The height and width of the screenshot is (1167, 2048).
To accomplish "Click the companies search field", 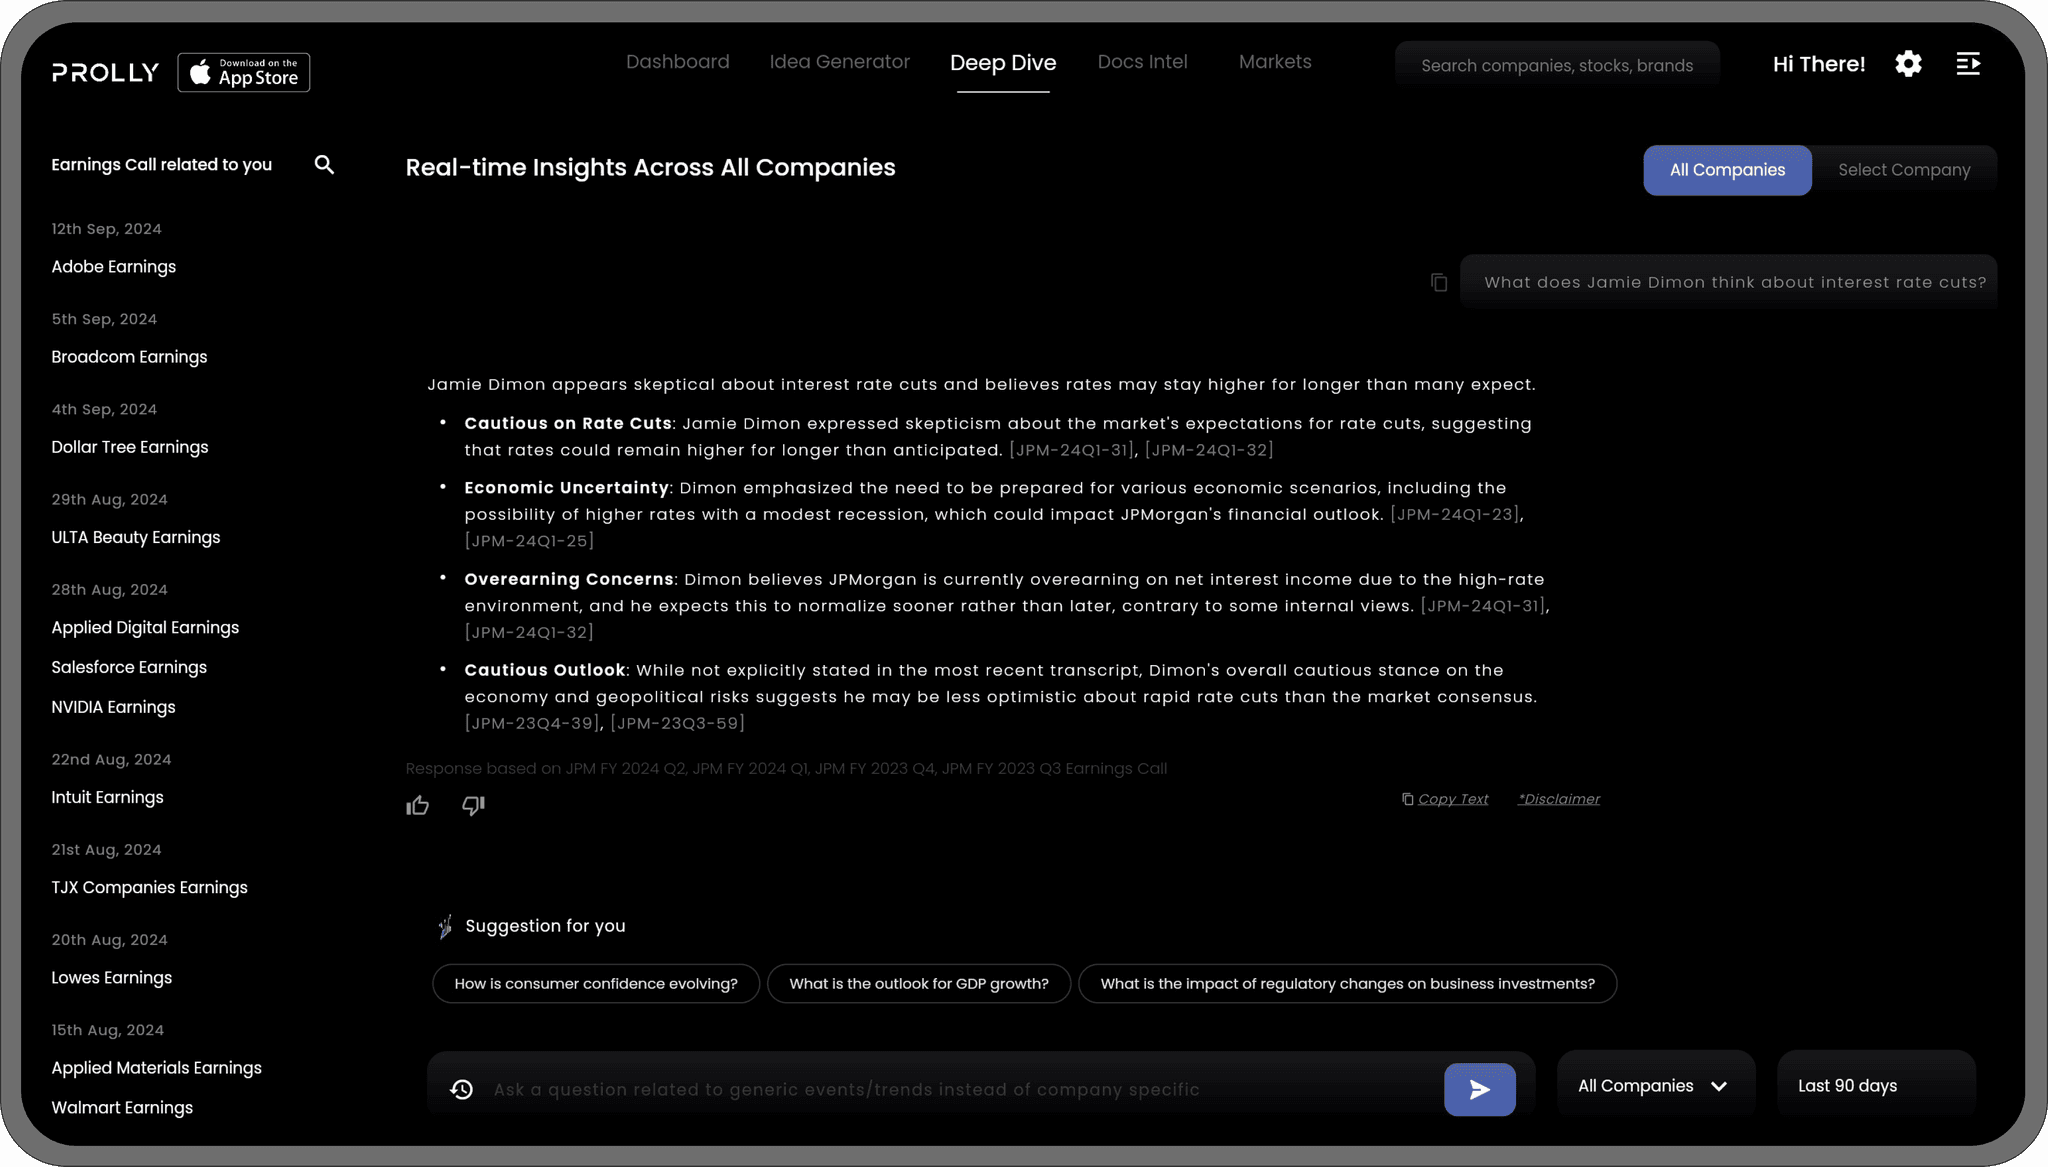I will pos(1556,66).
